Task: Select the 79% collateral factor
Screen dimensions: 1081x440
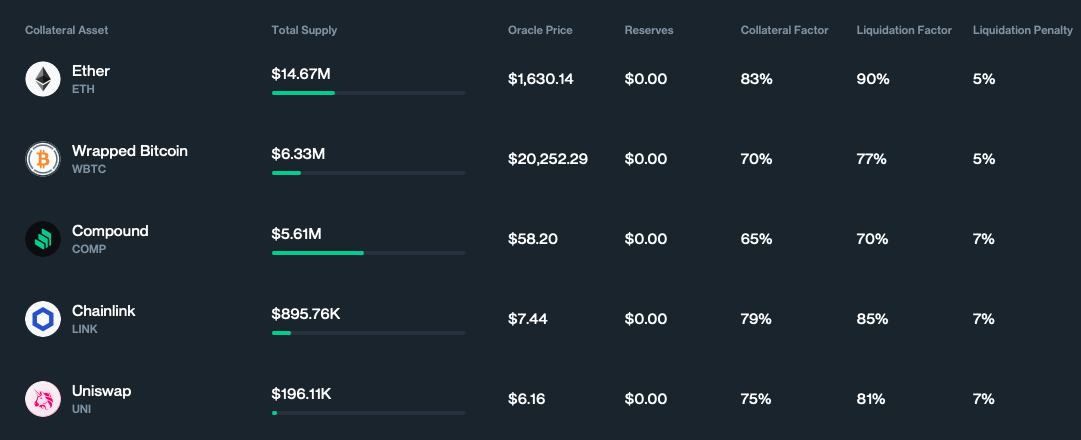Action: coord(756,319)
